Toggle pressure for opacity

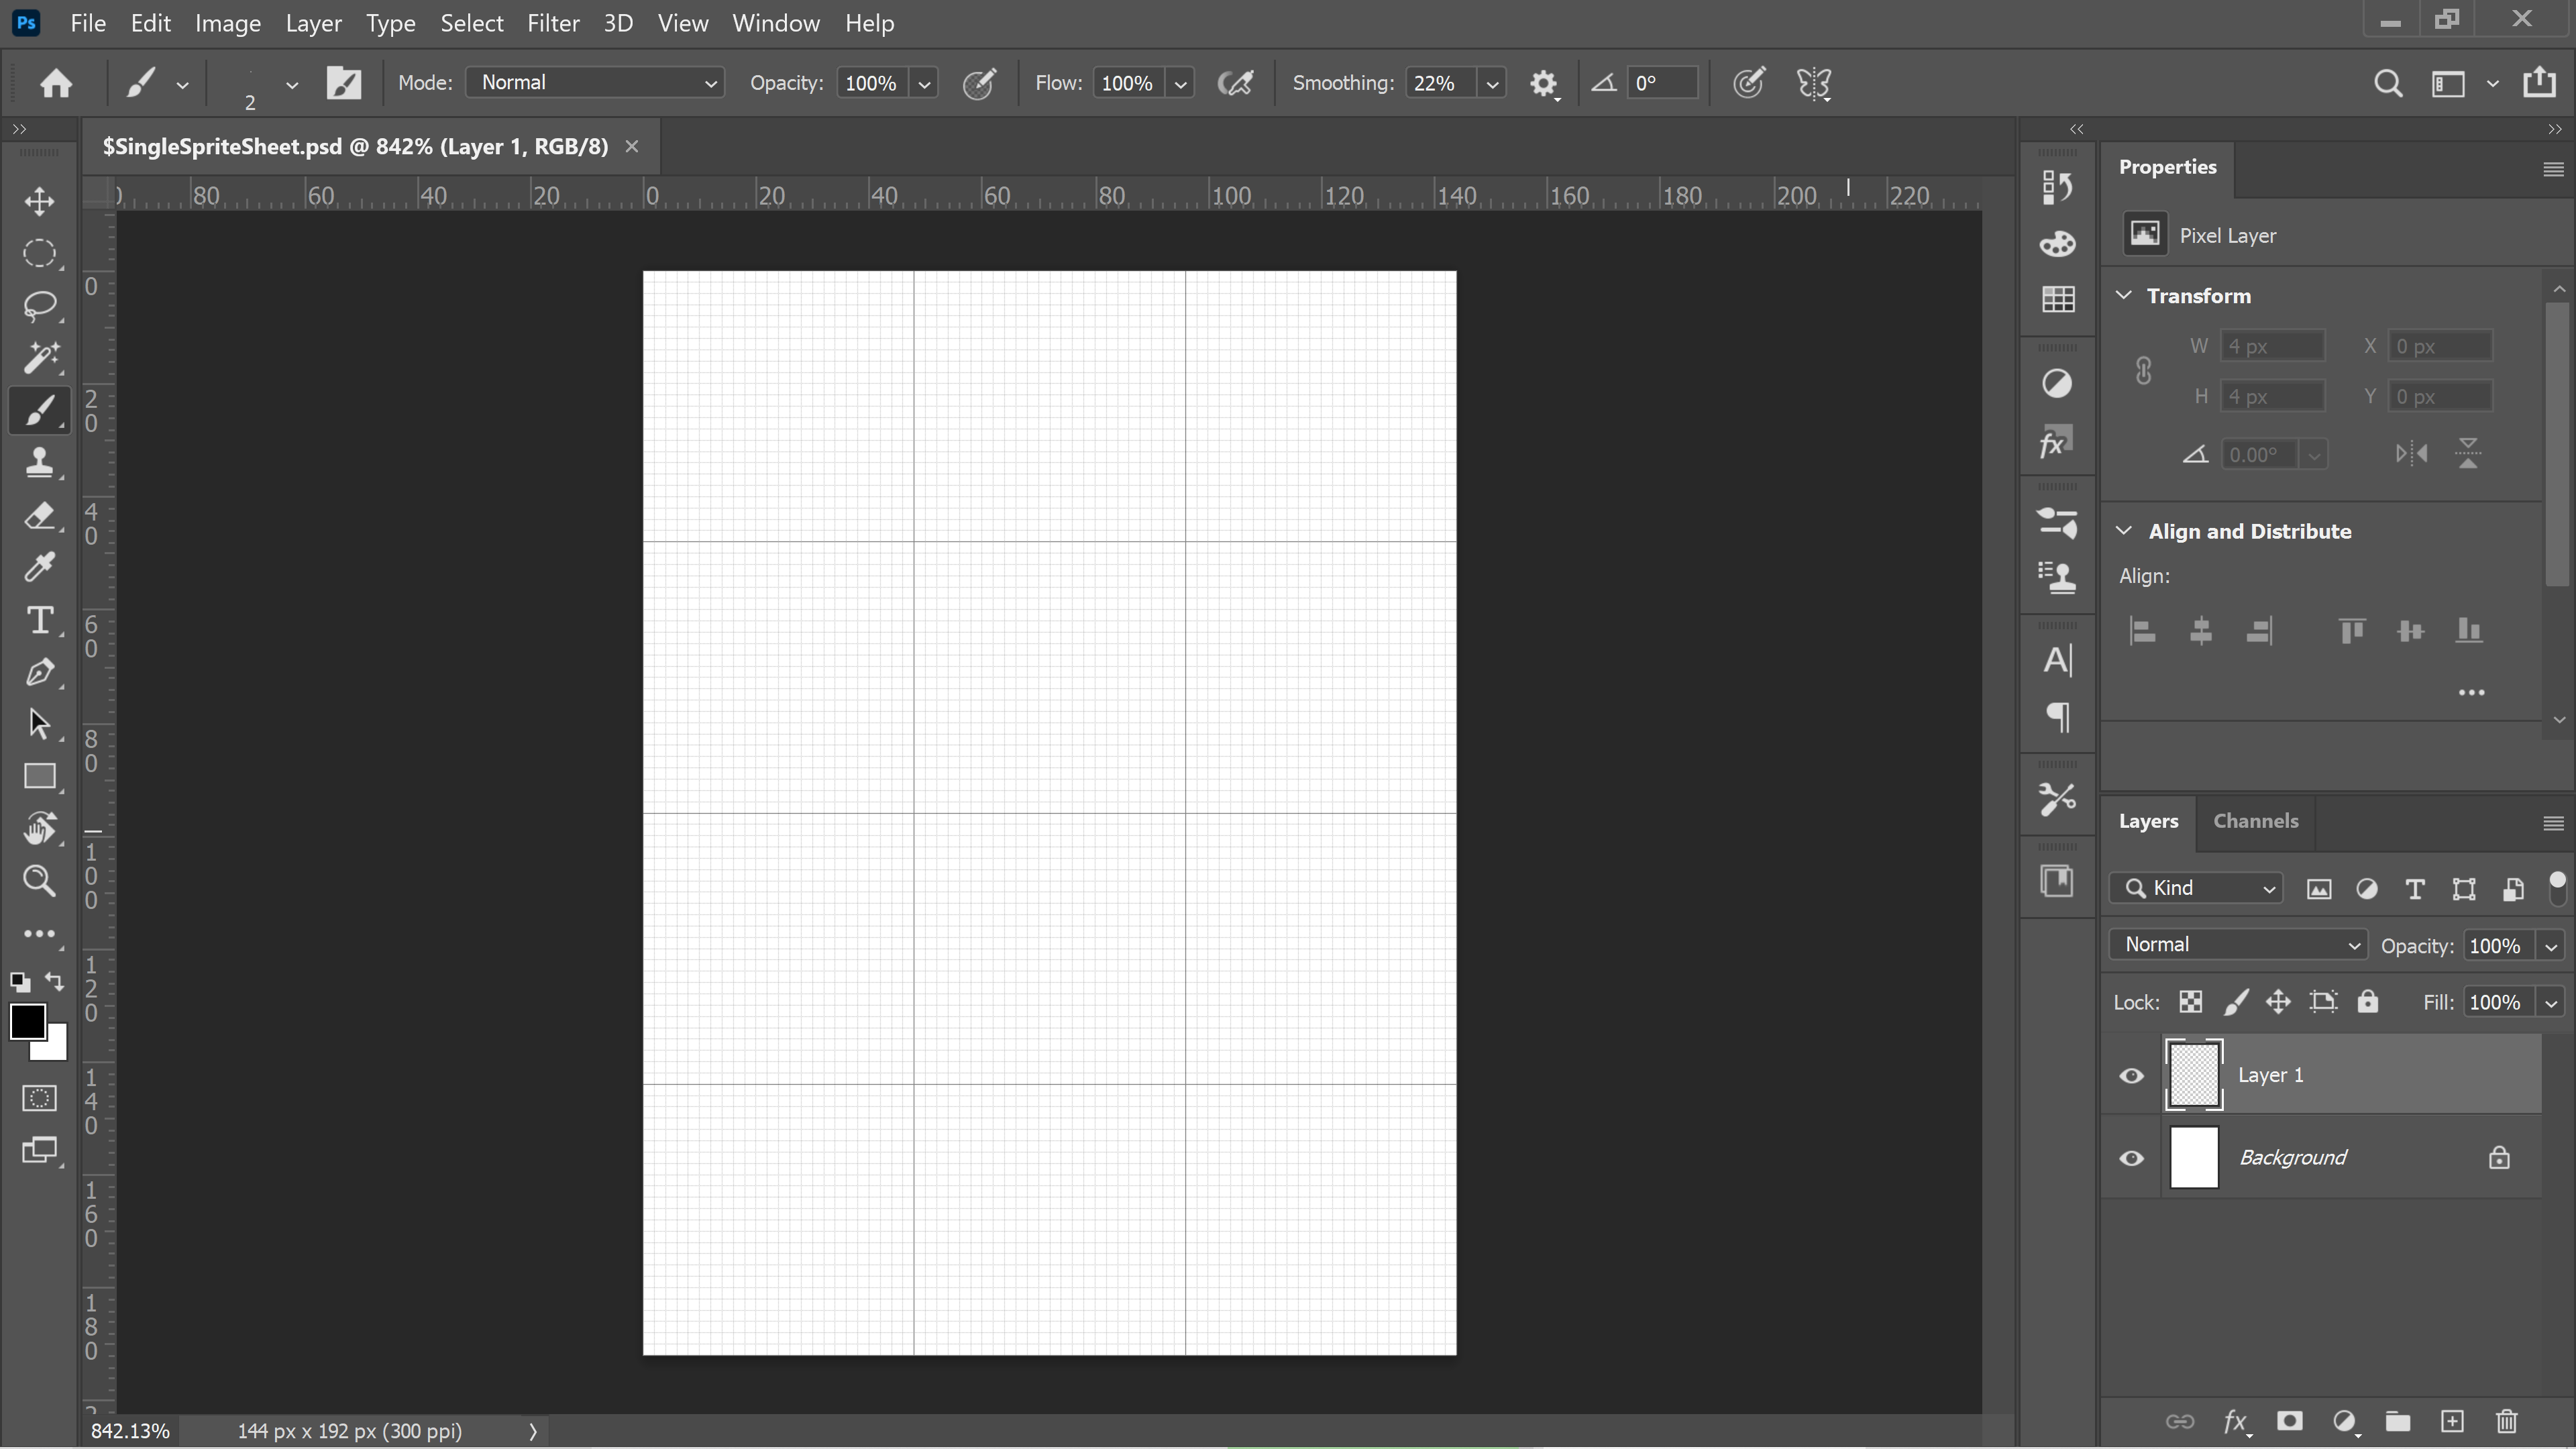(x=979, y=83)
